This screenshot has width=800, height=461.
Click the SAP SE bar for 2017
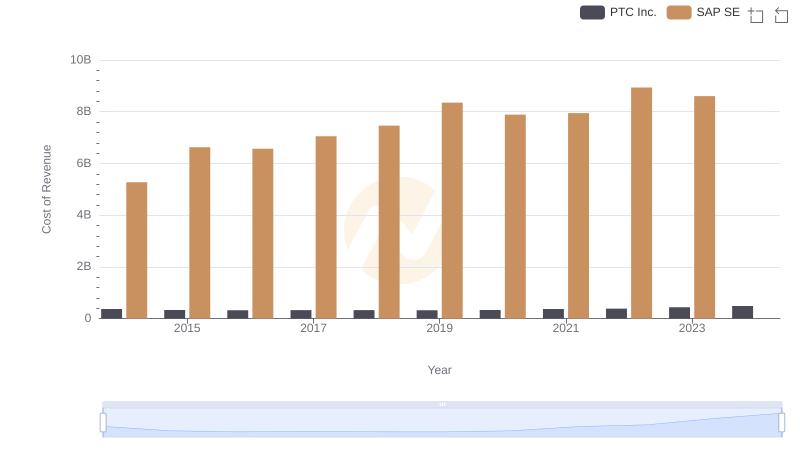326,227
